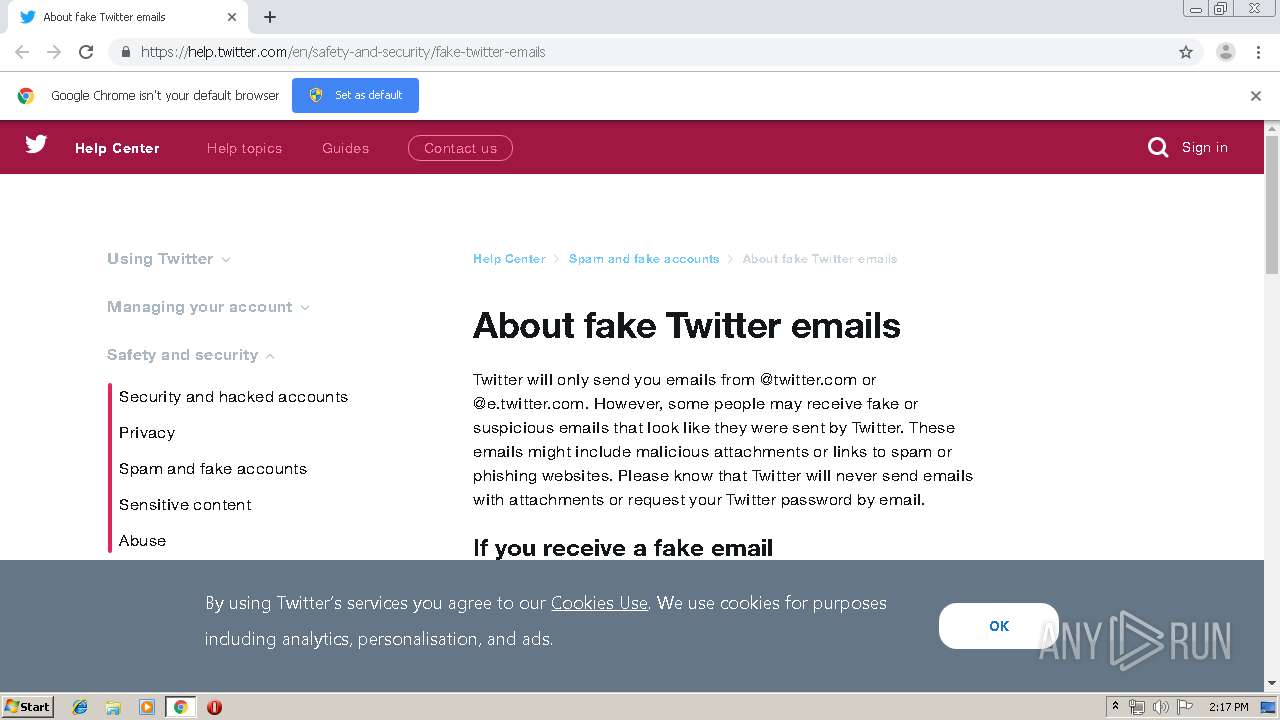Click the Twitter bird logo in header
1280x720 pixels.
(x=36, y=145)
